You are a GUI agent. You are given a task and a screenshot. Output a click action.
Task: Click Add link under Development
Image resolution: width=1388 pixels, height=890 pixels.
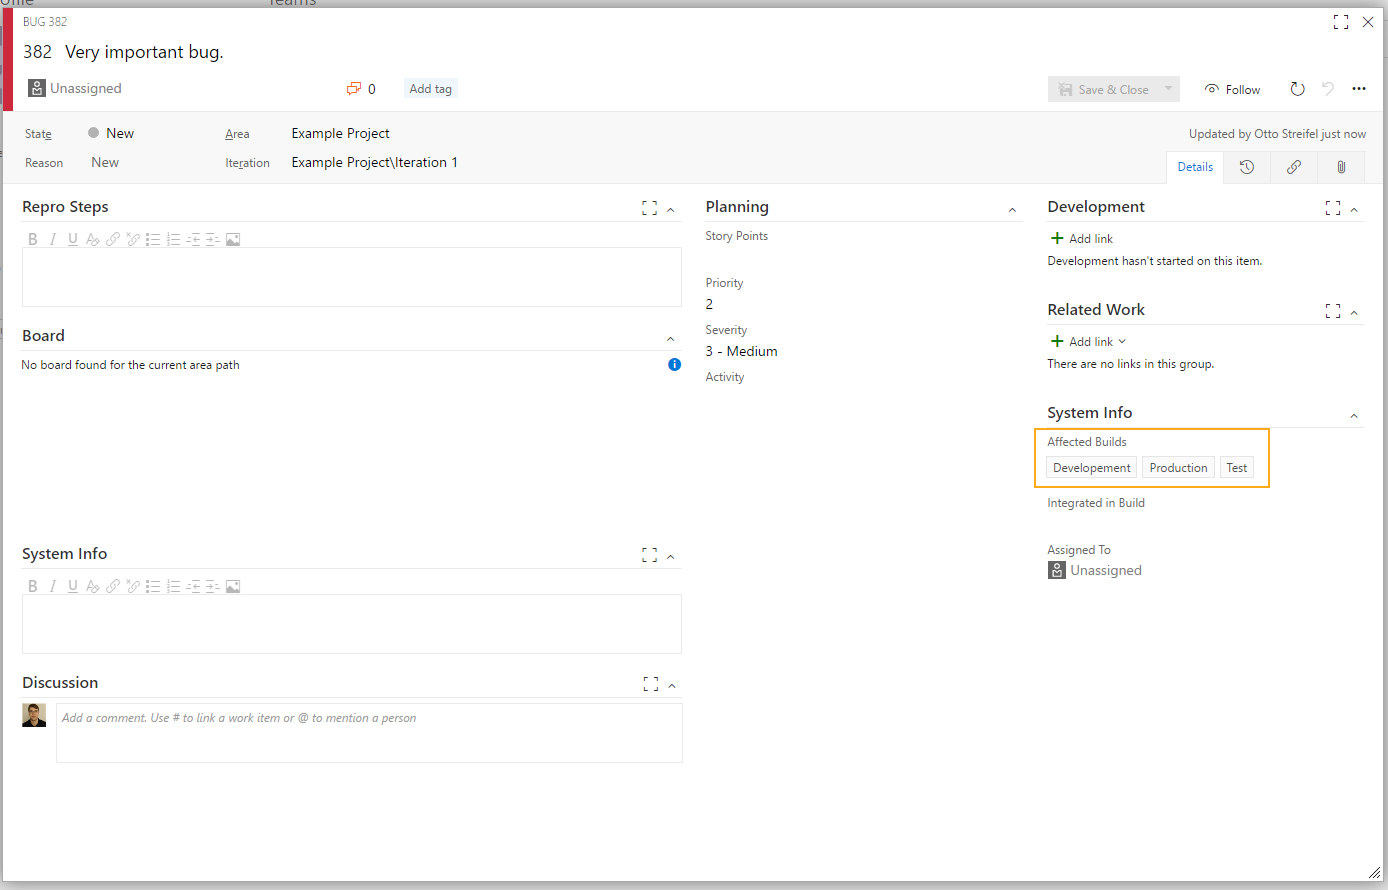click(x=1081, y=239)
